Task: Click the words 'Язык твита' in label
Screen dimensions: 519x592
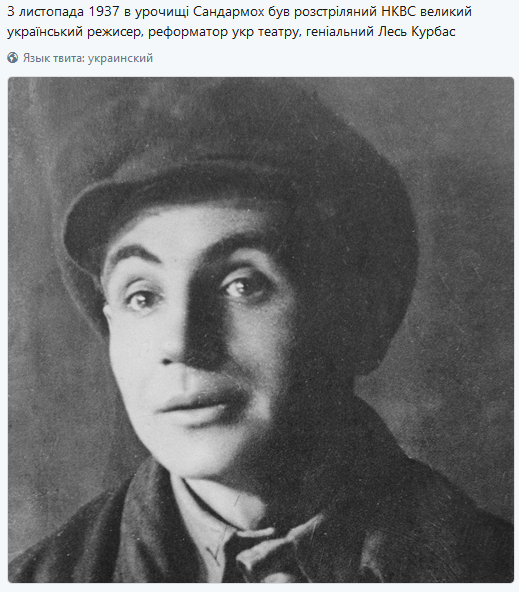Action: [54, 58]
